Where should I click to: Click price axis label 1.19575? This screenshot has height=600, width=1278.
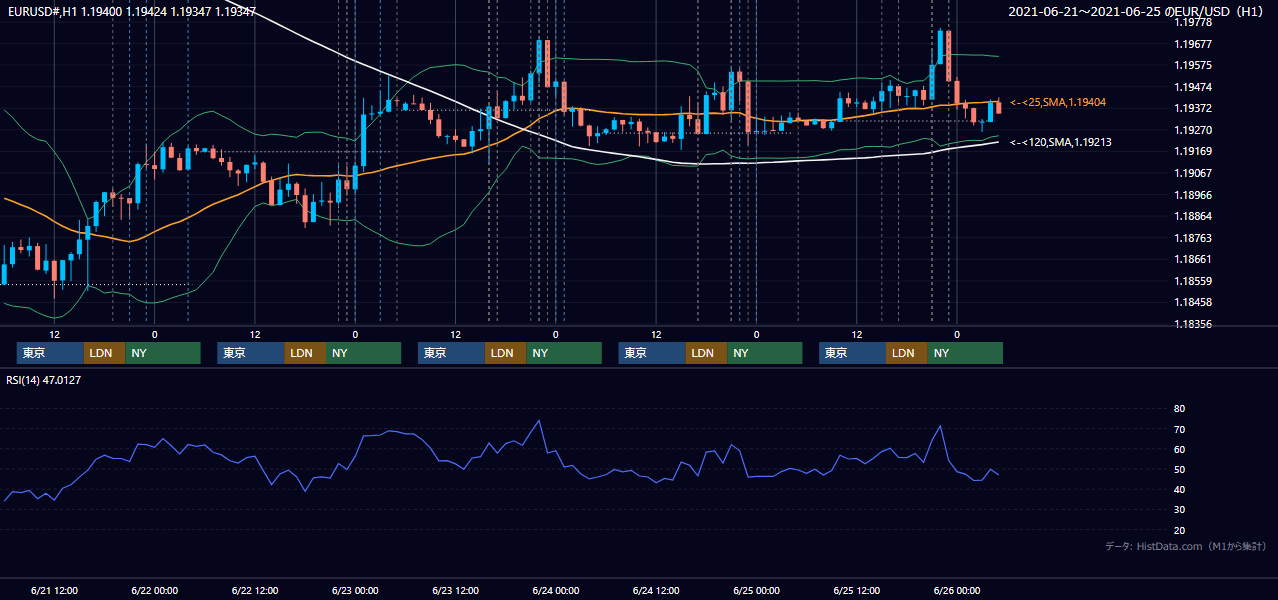[x=1193, y=65]
